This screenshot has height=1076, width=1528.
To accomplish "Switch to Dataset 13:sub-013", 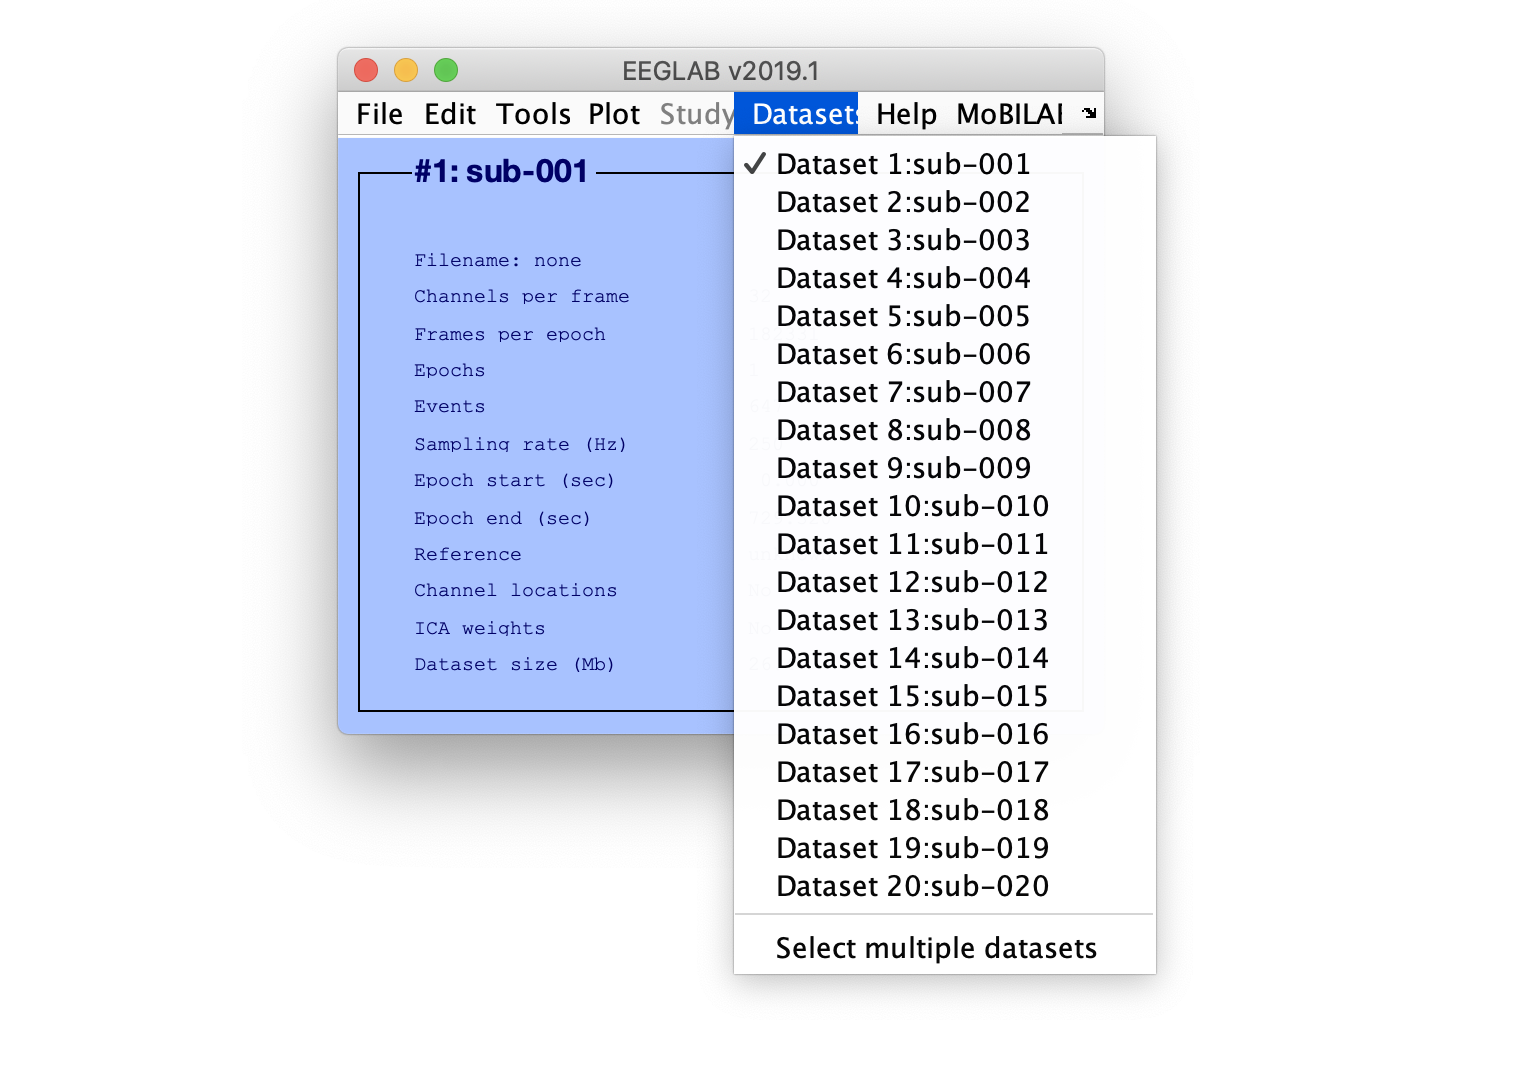I will 911,620.
